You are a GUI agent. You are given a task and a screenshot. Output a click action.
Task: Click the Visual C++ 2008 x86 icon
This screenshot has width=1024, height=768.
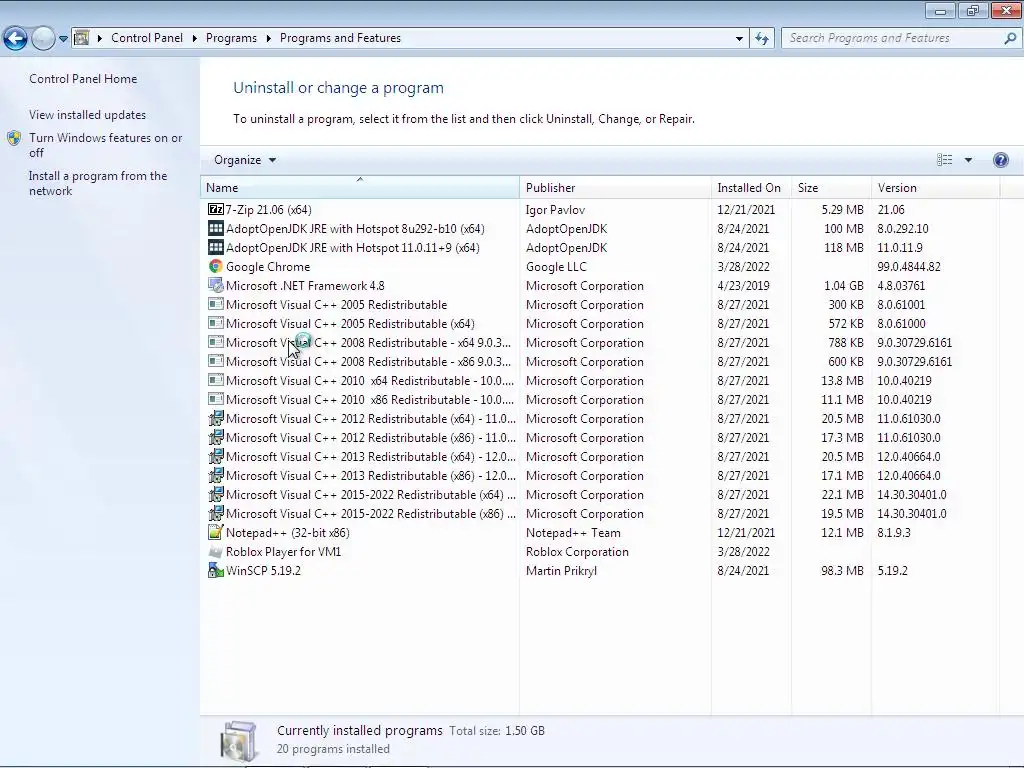[216, 361]
